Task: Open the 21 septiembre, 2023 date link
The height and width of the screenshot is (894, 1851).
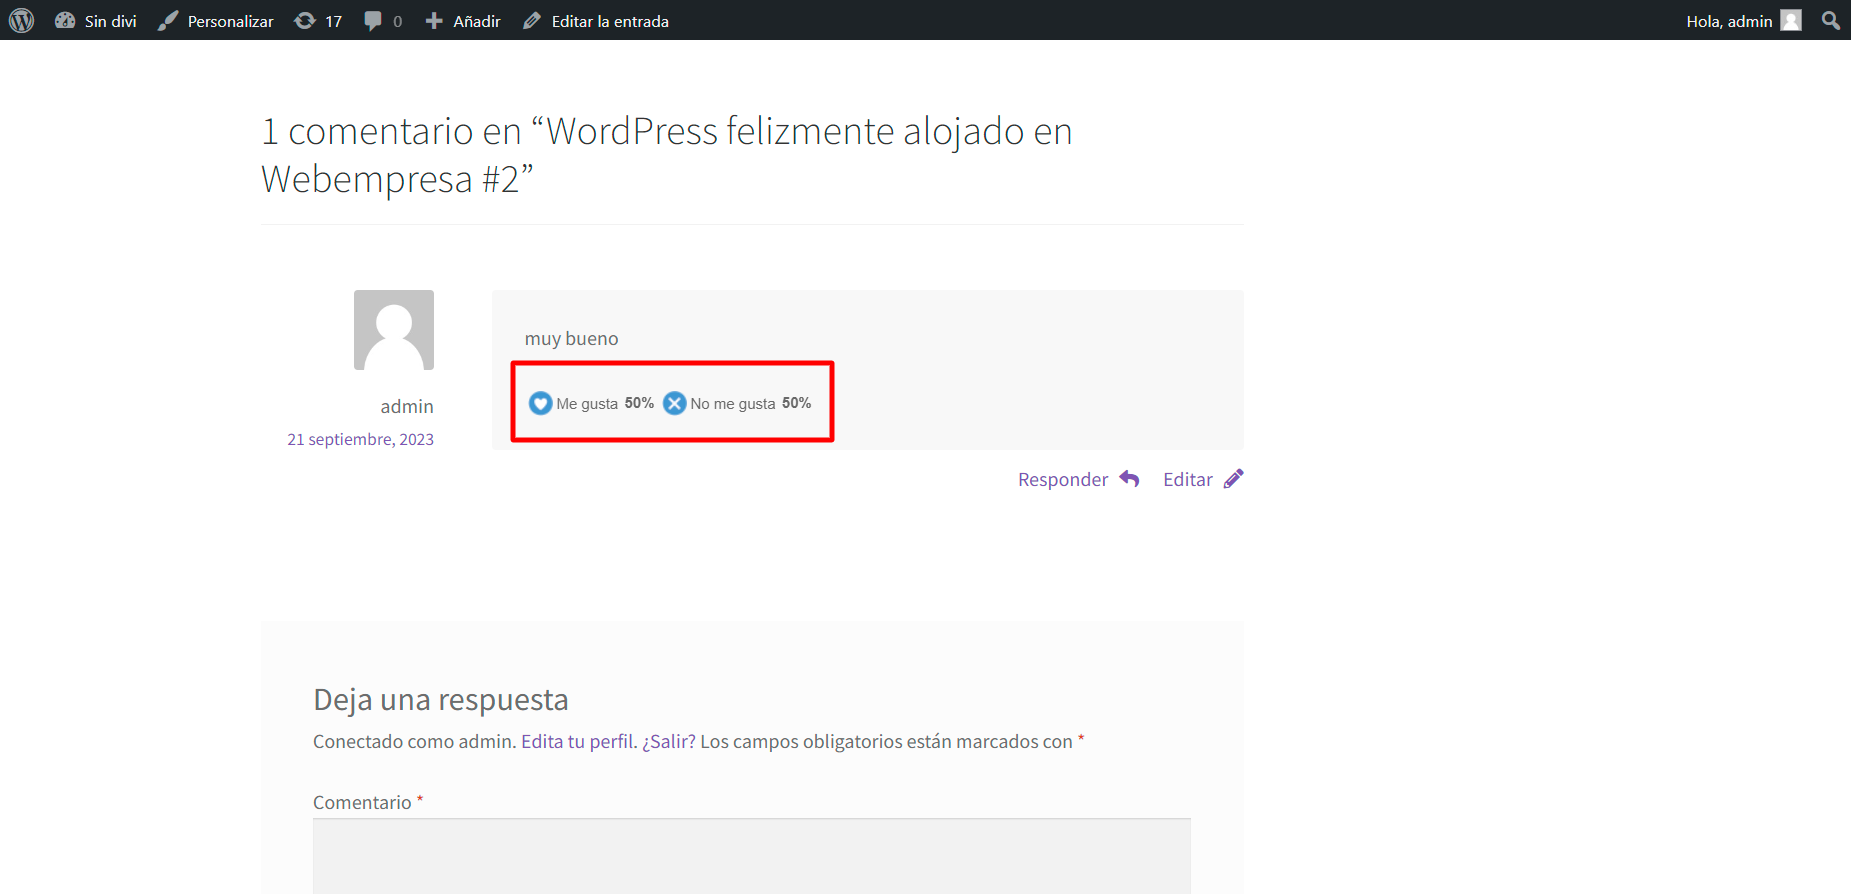Action: point(360,439)
